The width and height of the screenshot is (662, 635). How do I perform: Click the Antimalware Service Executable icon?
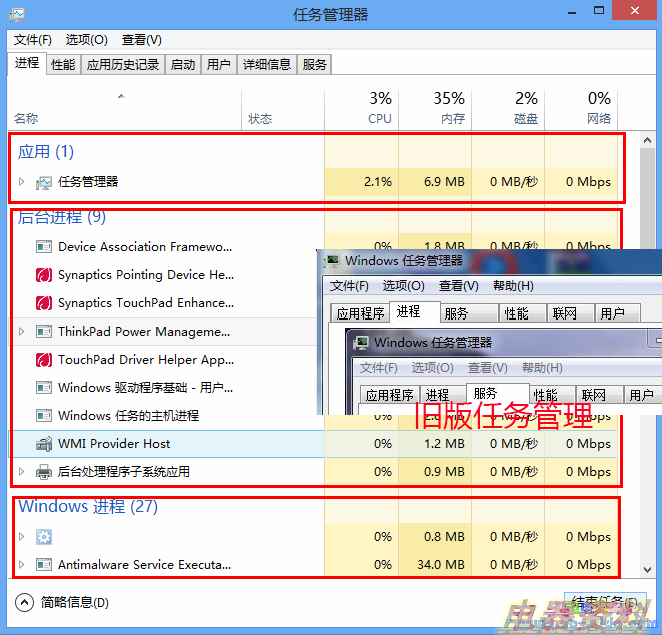[x=43, y=565]
